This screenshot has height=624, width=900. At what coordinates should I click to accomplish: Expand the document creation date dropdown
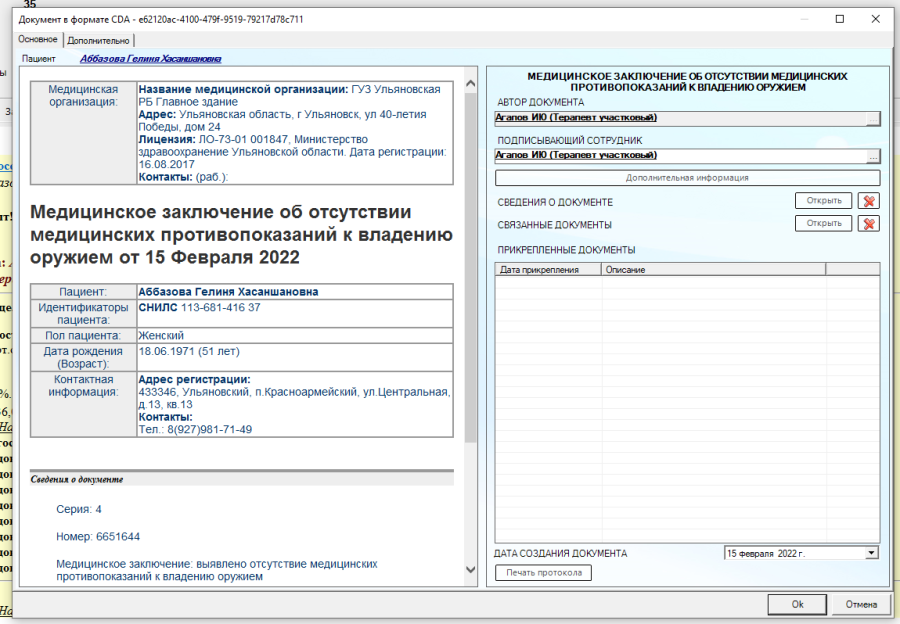tap(871, 553)
